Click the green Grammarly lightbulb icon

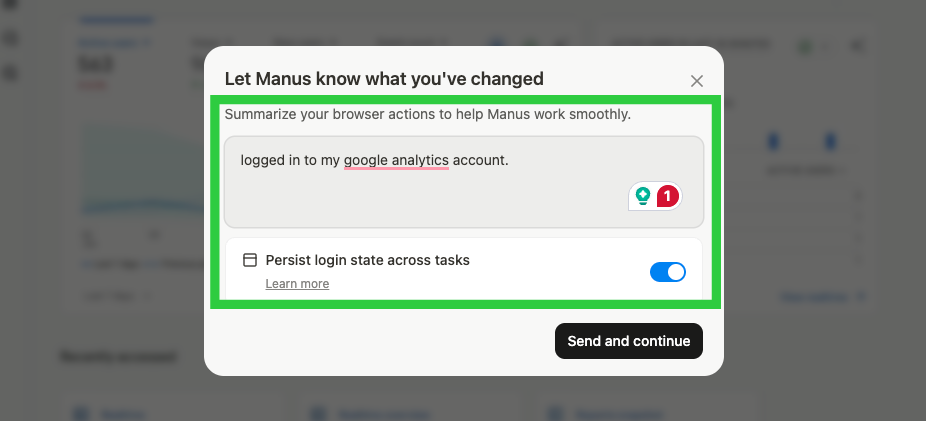pos(643,196)
